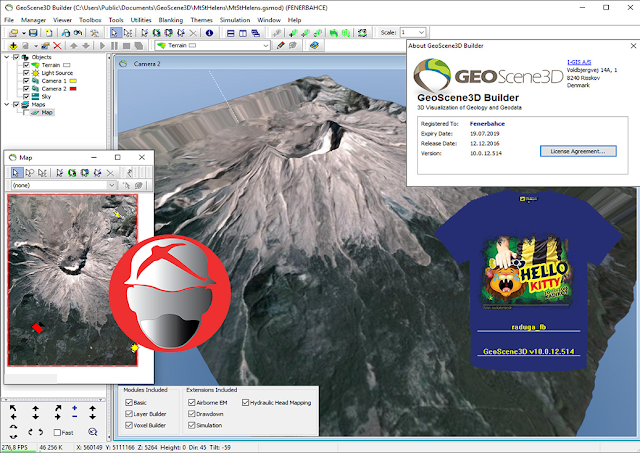Collapse the Objects tree node
Image resolution: width=640 pixels, height=453 pixels.
pos(7,57)
